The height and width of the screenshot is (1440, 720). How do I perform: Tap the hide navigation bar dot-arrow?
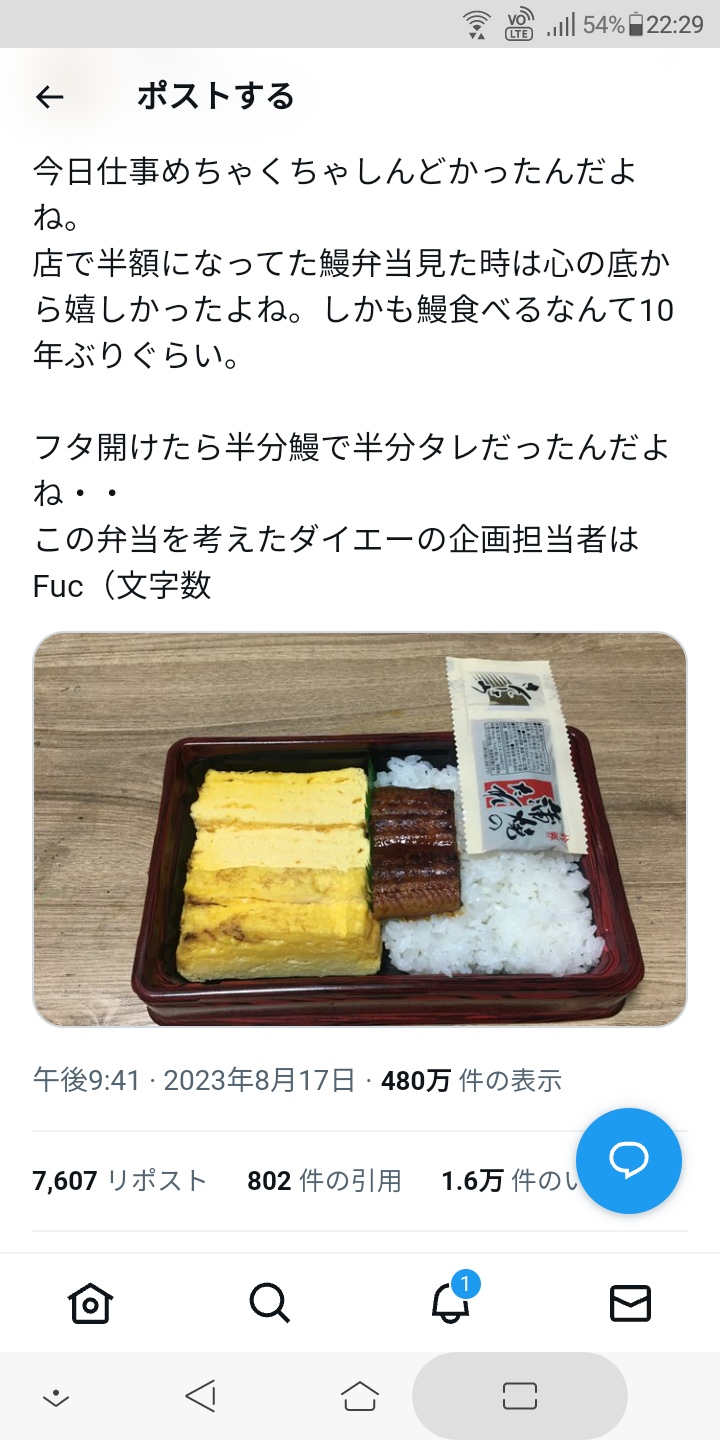[56, 1398]
